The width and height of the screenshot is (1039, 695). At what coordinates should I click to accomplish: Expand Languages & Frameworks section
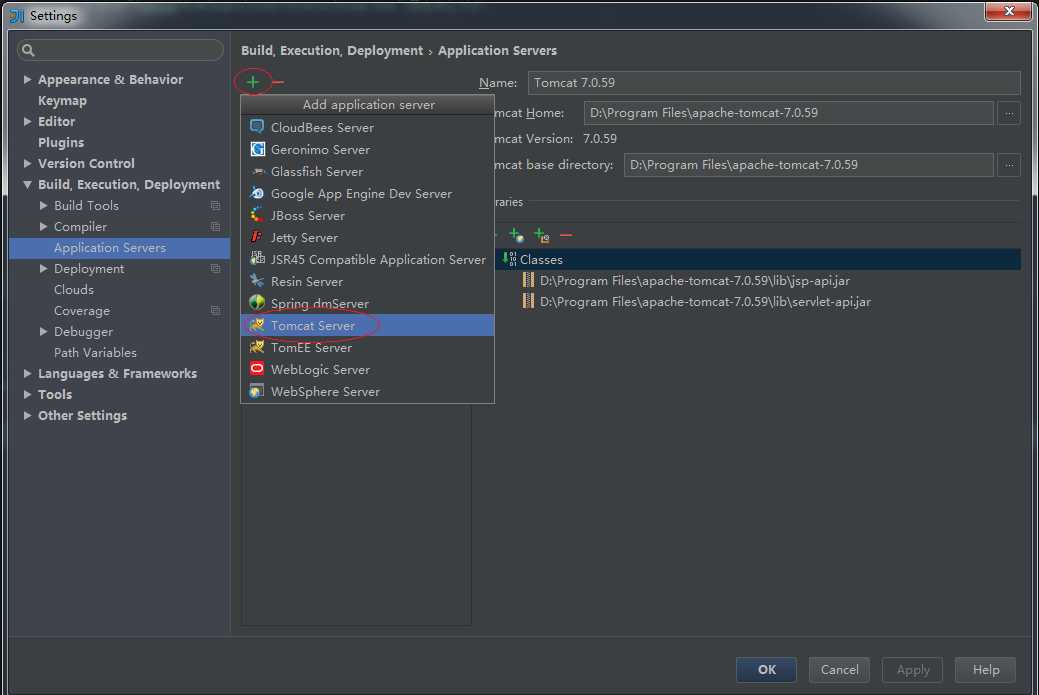(x=27, y=374)
